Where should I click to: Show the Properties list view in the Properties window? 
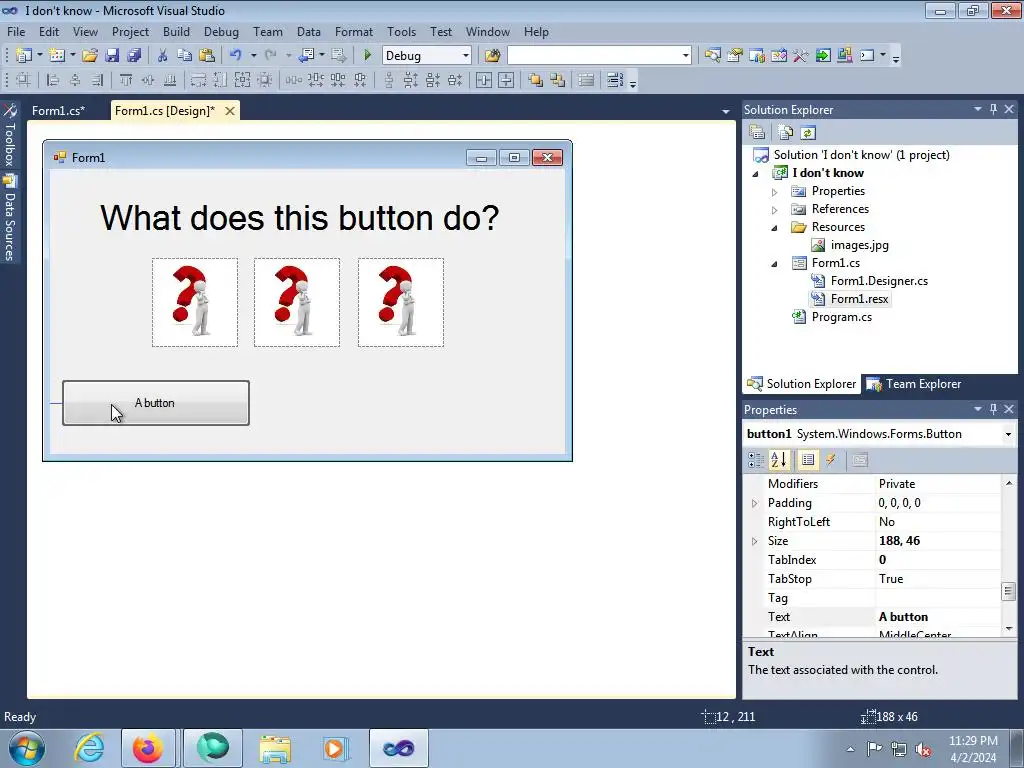click(808, 460)
